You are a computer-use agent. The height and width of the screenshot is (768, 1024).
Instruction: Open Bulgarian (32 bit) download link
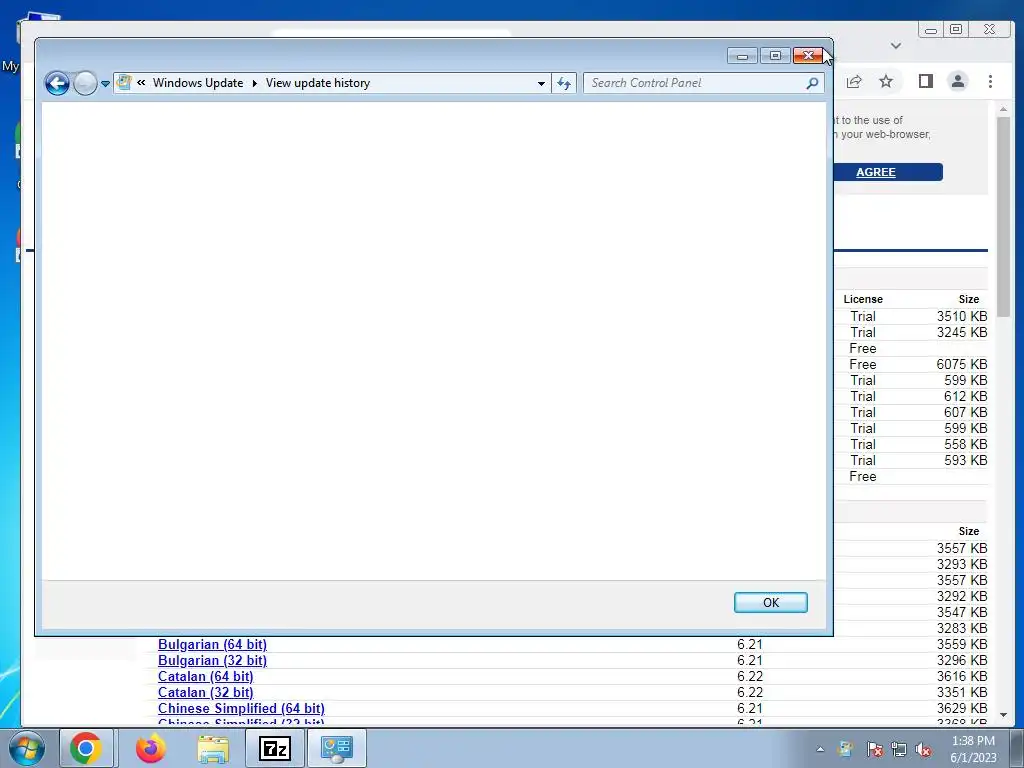click(212, 660)
